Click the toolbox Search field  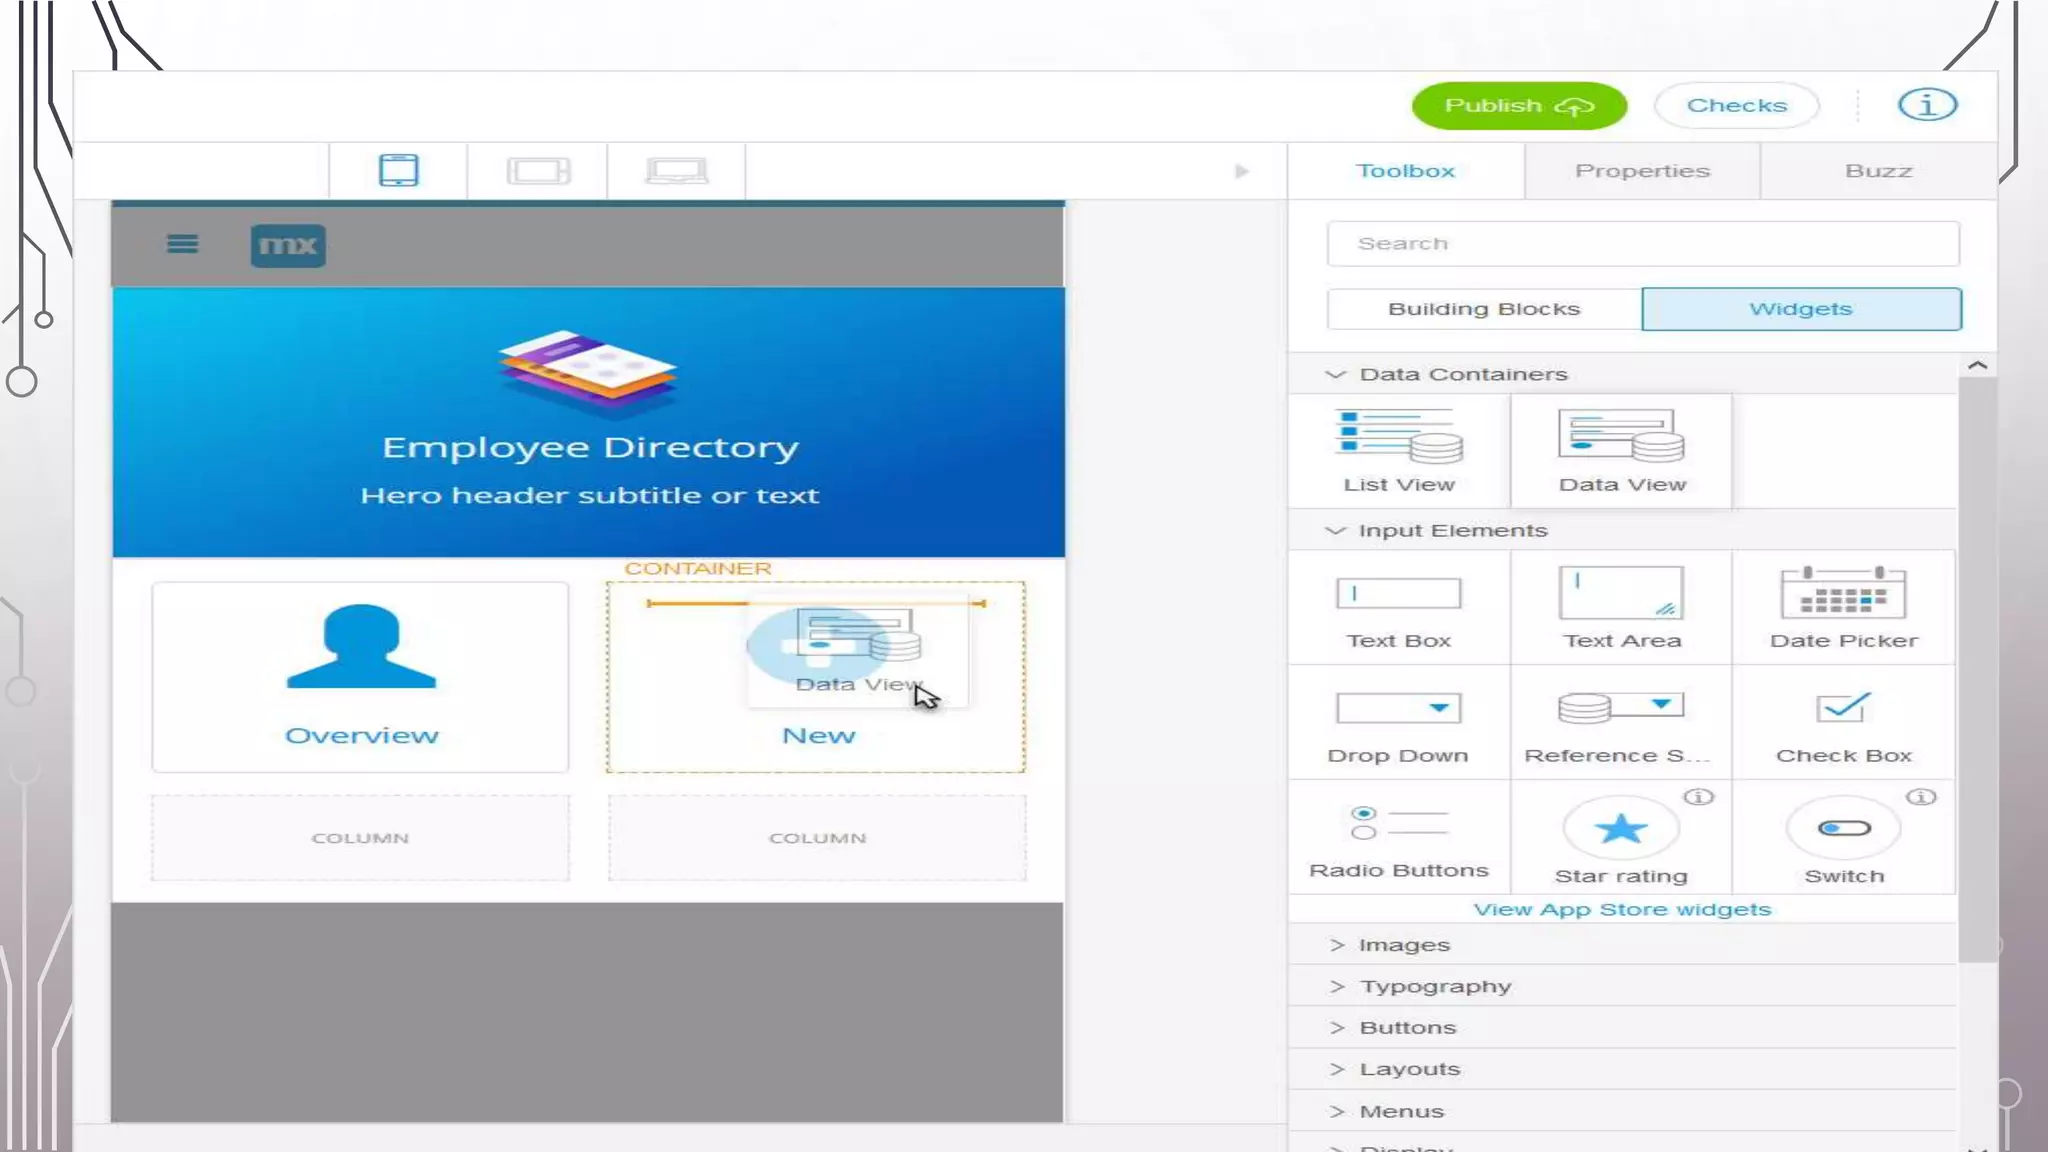(x=1642, y=244)
